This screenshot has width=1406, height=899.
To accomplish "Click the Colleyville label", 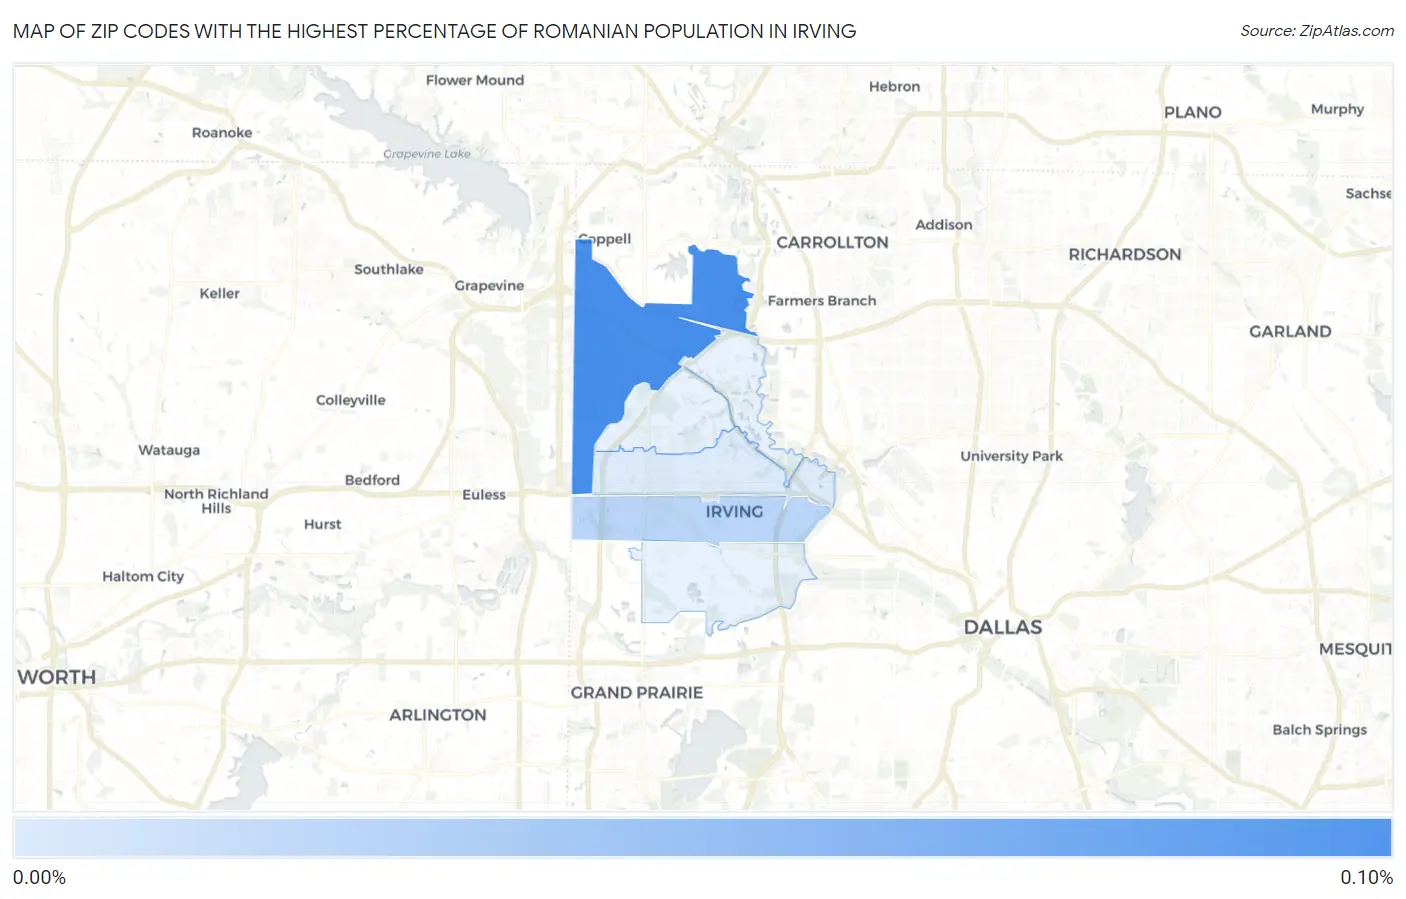I will 351,399.
